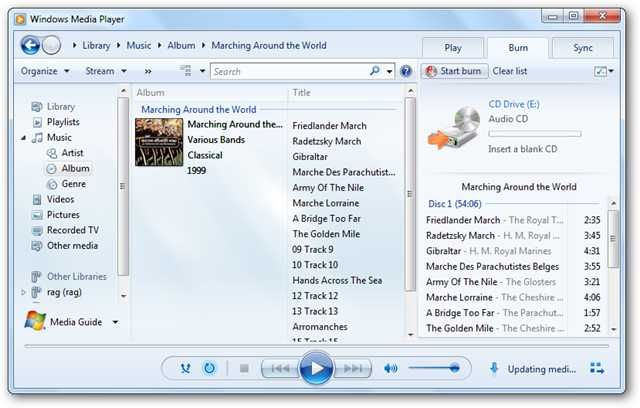Select the Hands Across The Sea track
Screen dimensions: 640x408
(x=337, y=281)
